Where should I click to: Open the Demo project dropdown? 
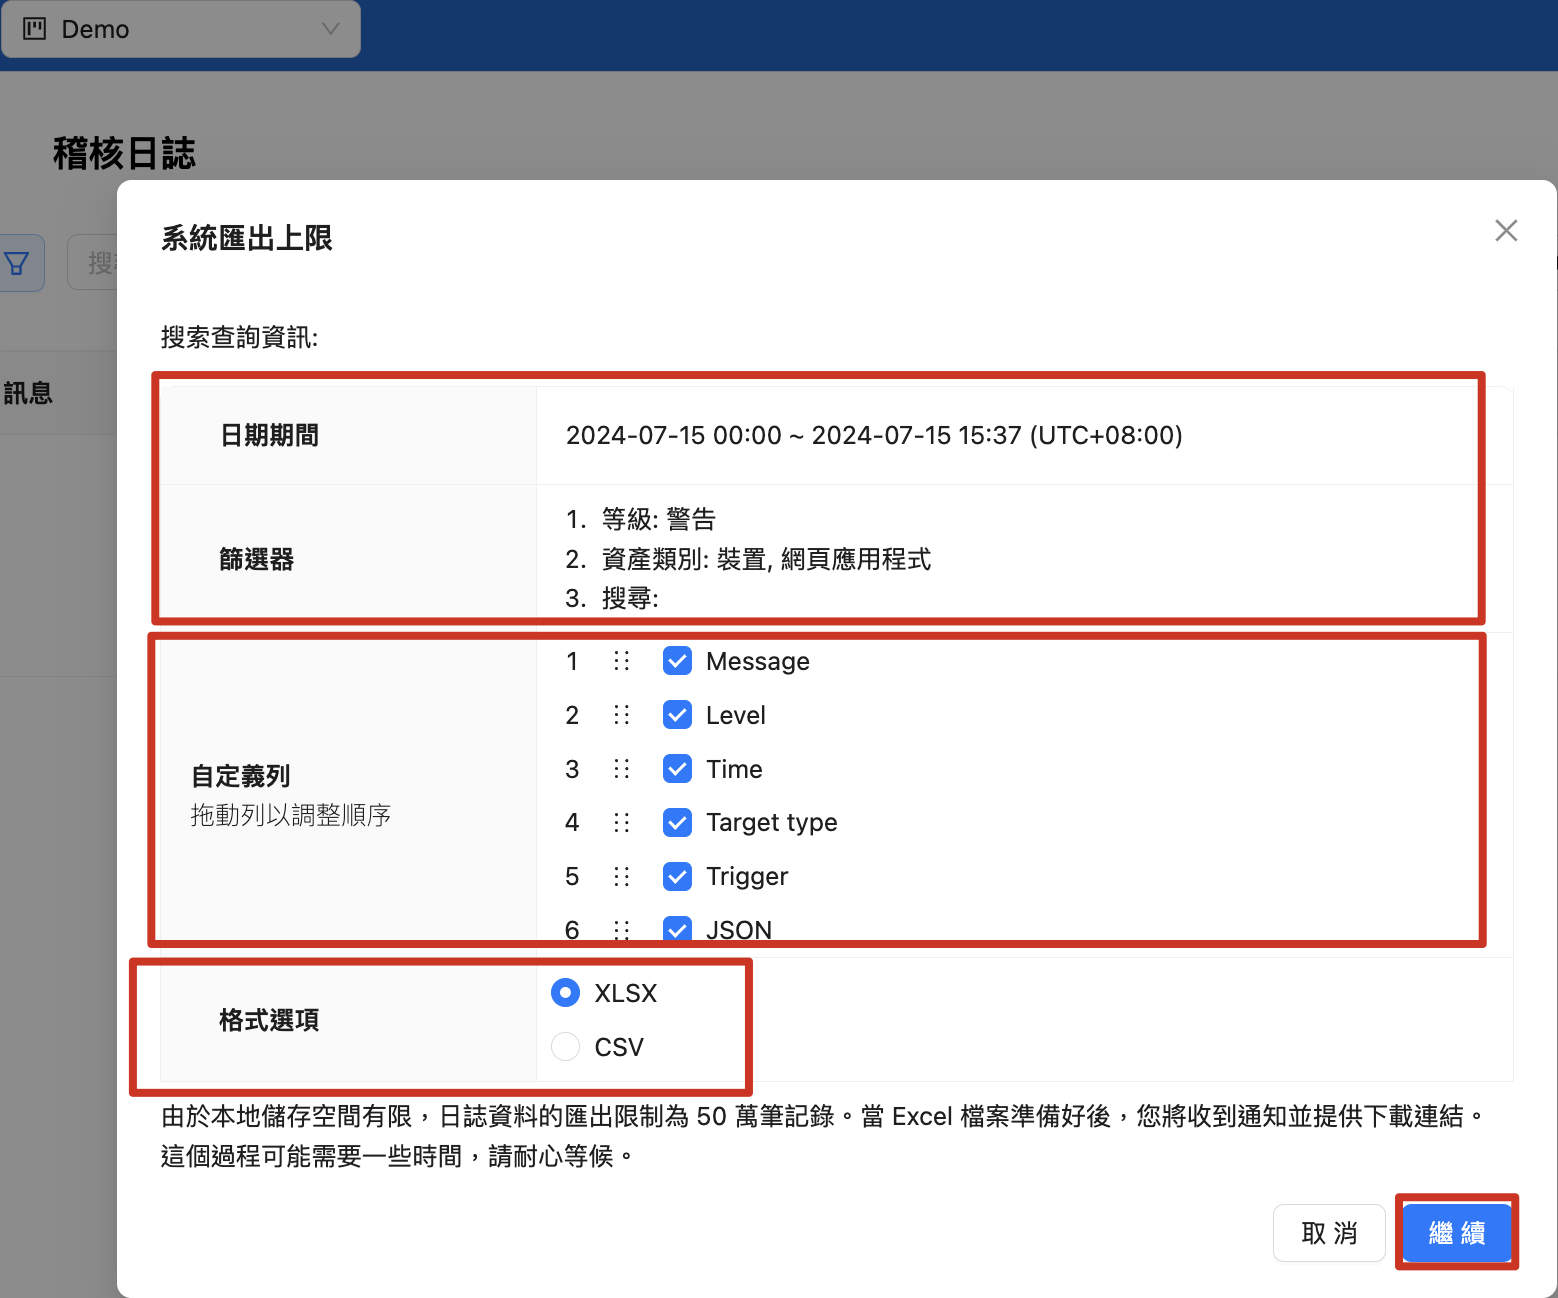(181, 29)
